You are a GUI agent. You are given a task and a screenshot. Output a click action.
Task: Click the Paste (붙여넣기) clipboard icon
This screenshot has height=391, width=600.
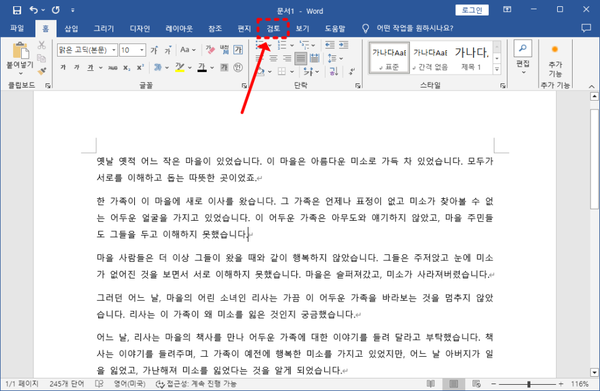[x=20, y=51]
